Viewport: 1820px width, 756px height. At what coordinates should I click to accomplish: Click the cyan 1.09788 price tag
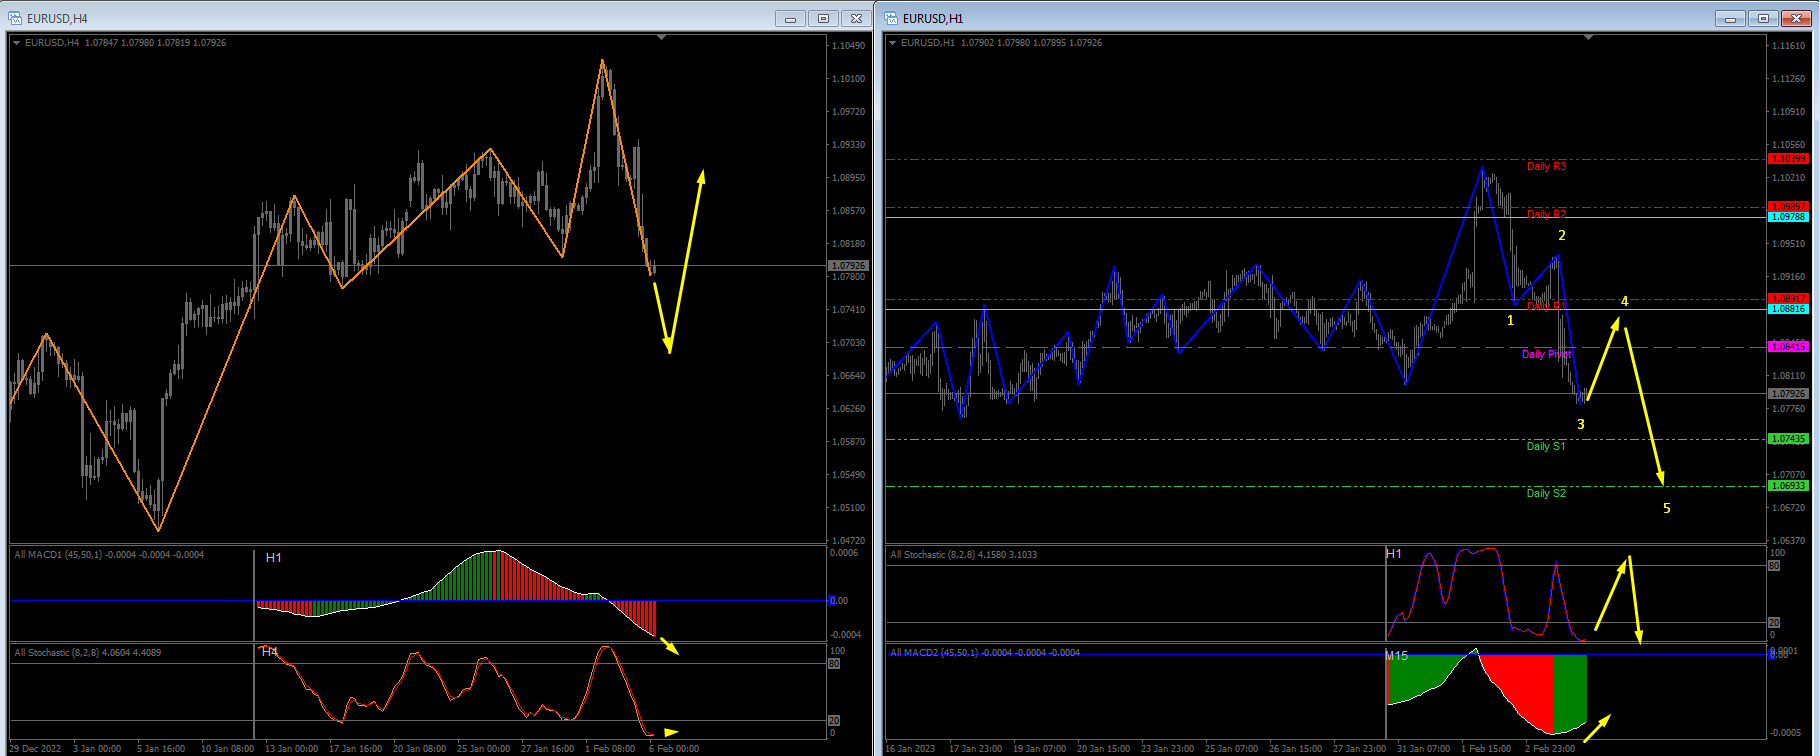tap(1788, 217)
